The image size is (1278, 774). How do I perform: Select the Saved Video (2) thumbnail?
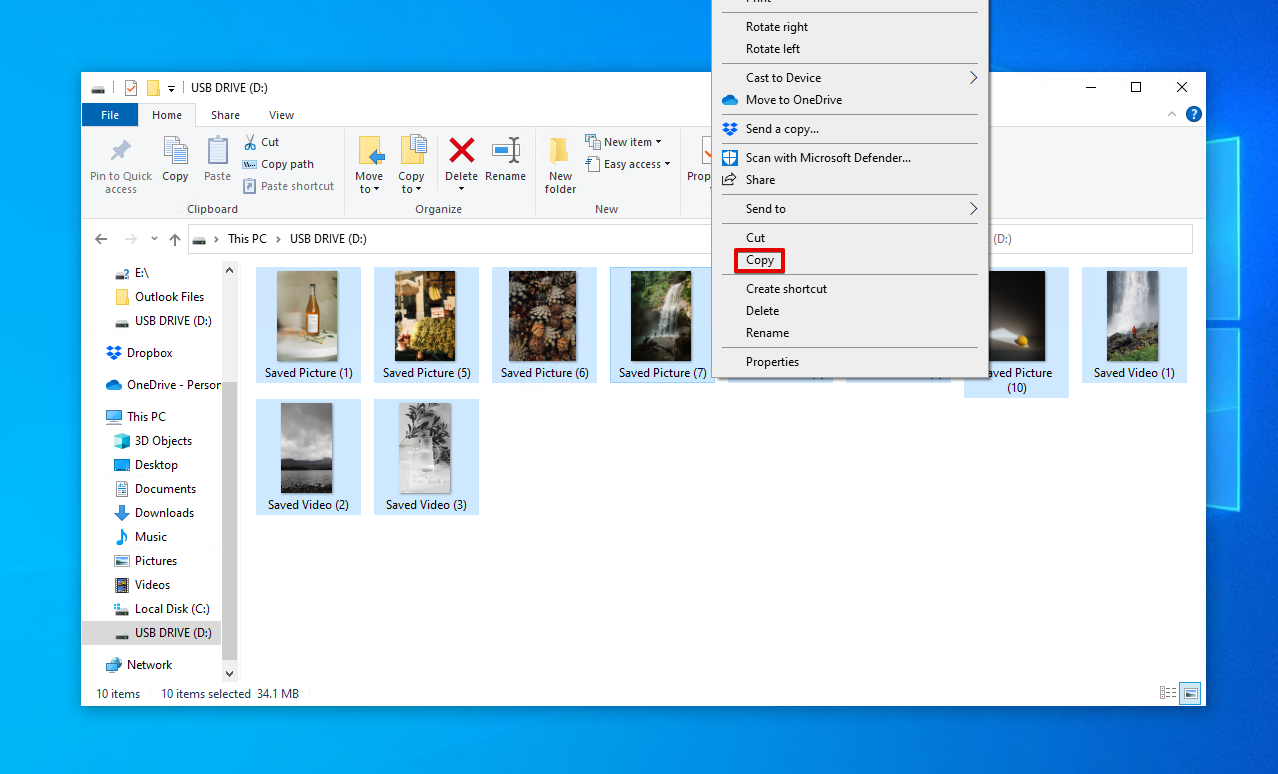tap(308, 450)
